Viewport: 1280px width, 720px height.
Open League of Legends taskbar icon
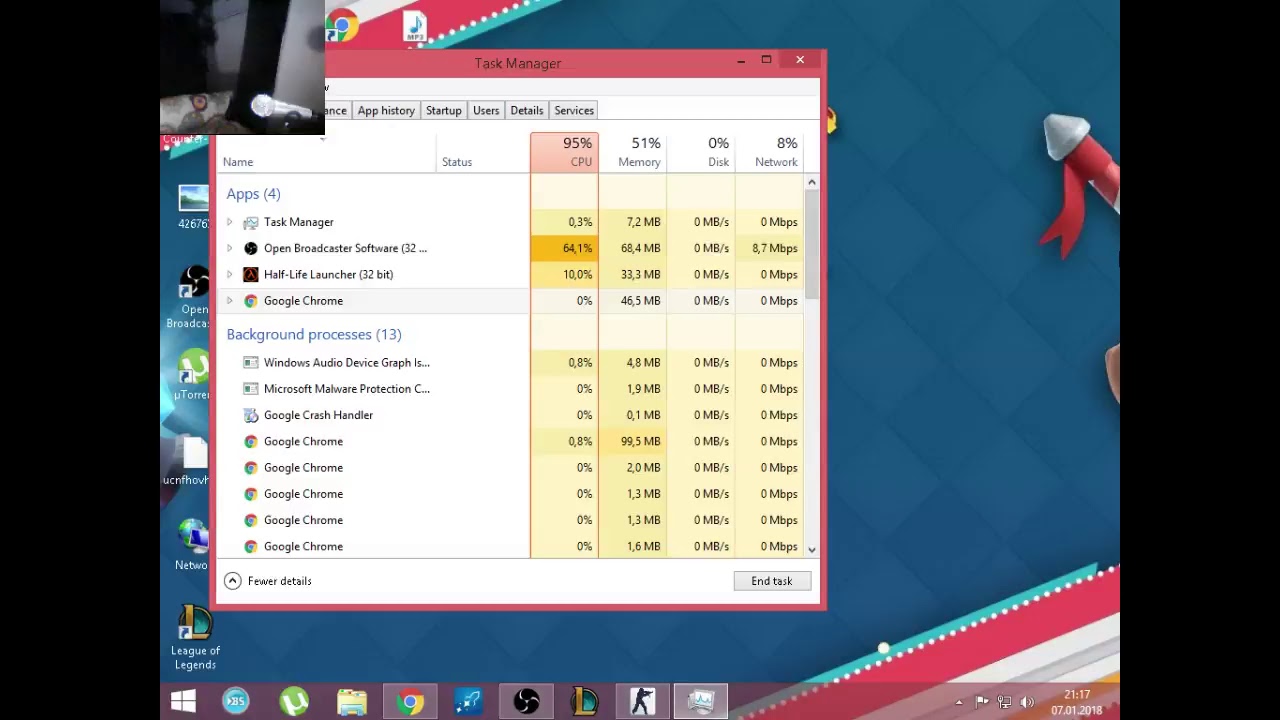584,701
